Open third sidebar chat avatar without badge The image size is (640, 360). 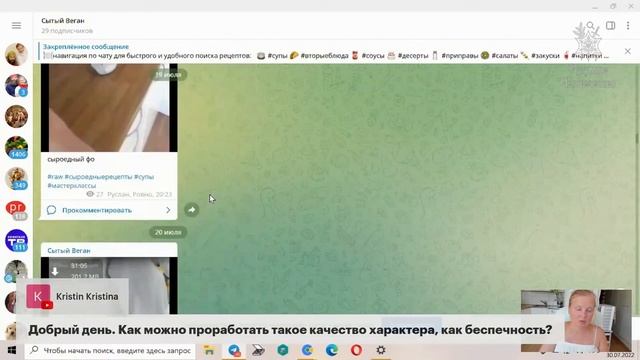point(16,116)
